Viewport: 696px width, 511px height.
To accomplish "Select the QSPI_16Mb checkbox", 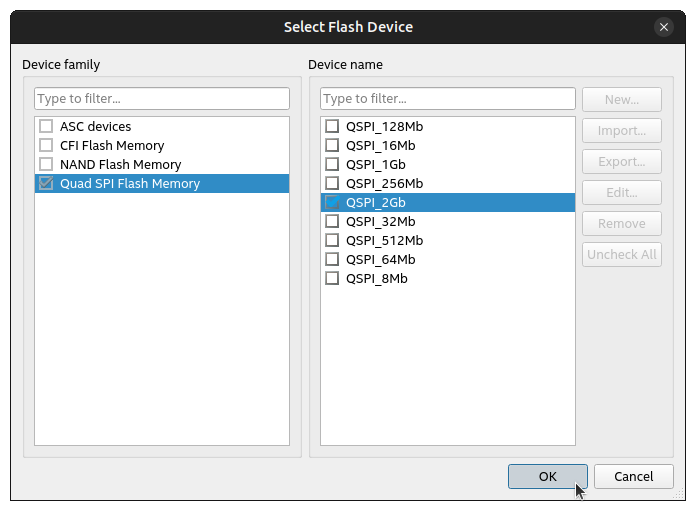I will click(x=333, y=146).
